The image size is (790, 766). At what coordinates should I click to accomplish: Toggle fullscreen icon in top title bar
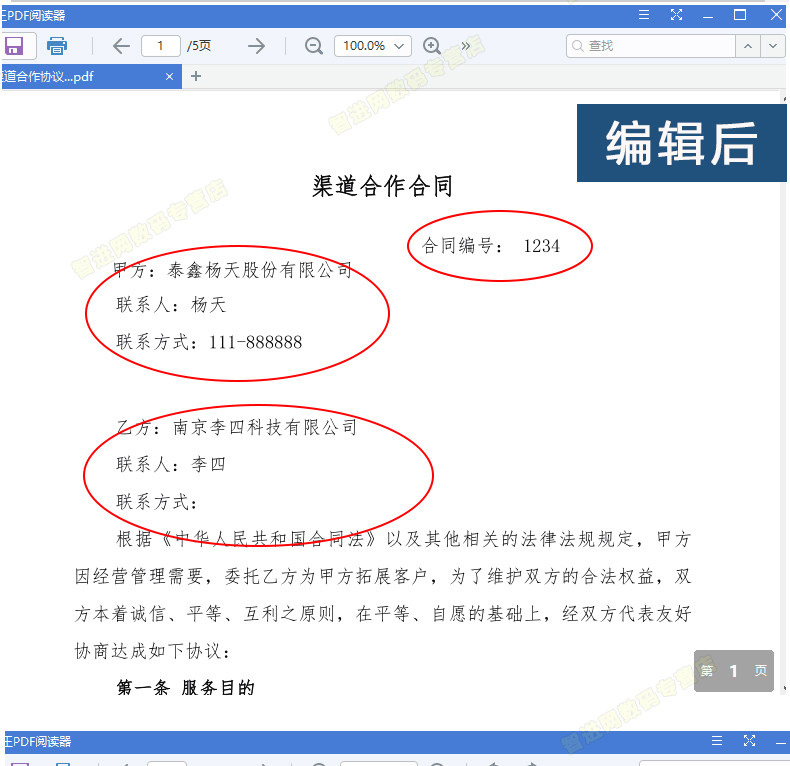point(676,15)
